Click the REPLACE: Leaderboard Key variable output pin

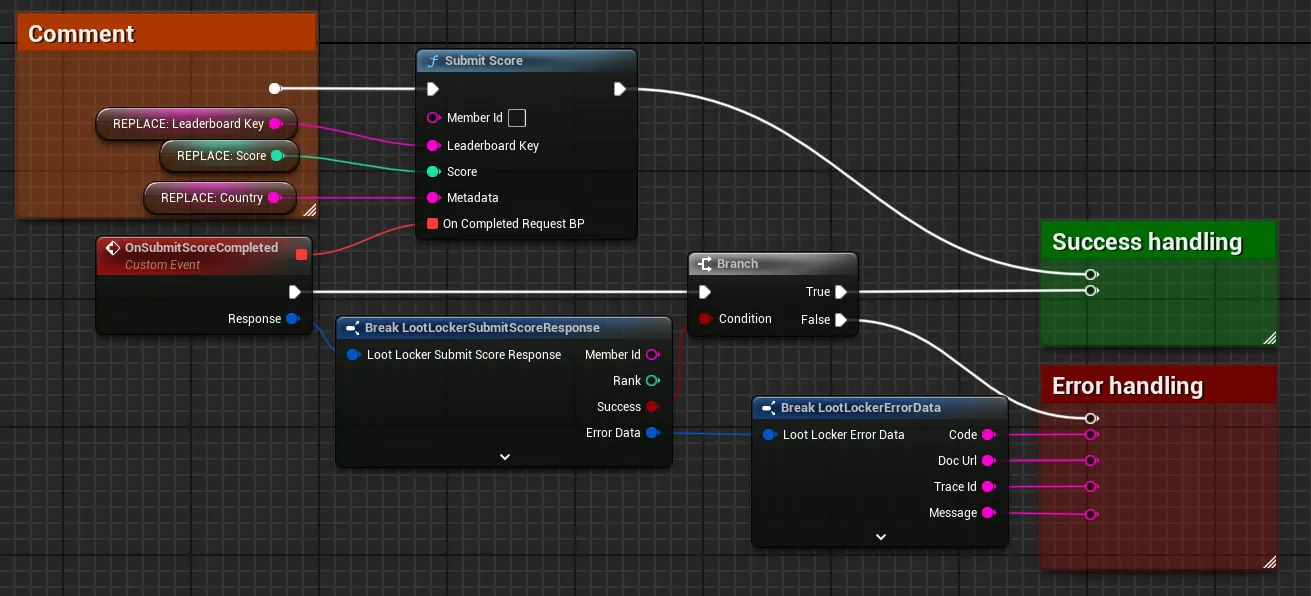click(276, 124)
